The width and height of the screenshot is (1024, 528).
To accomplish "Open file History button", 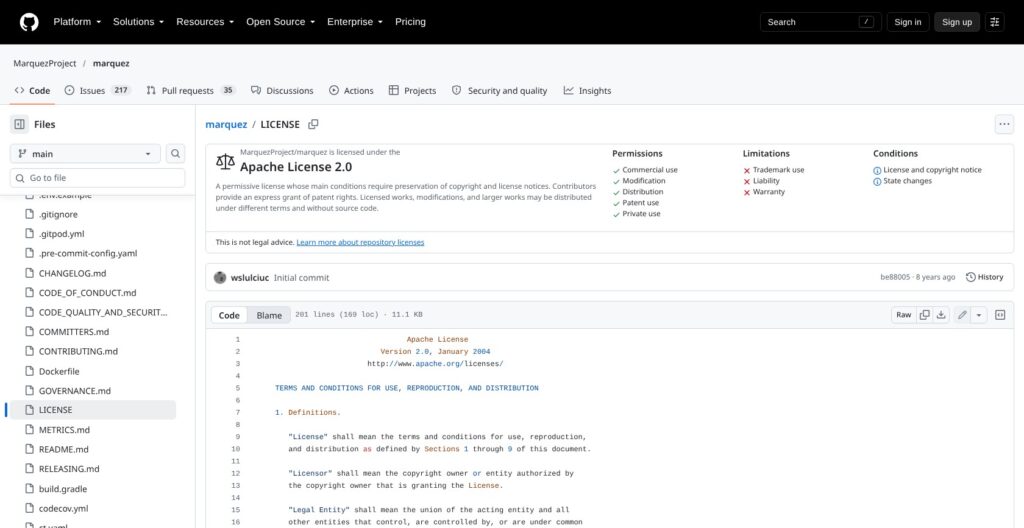I will (x=984, y=277).
